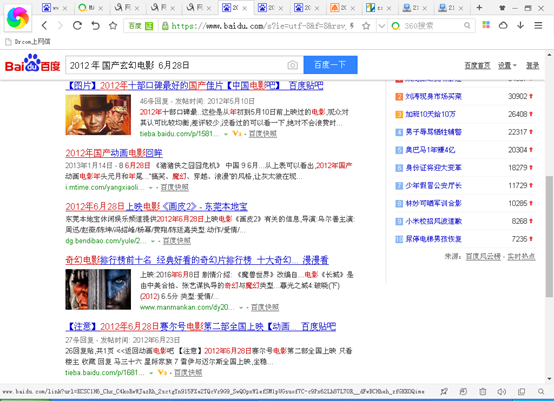Screen dimensions: 554x401
Task: Click the colorful 360 browser logo
Action: (x=18, y=18)
